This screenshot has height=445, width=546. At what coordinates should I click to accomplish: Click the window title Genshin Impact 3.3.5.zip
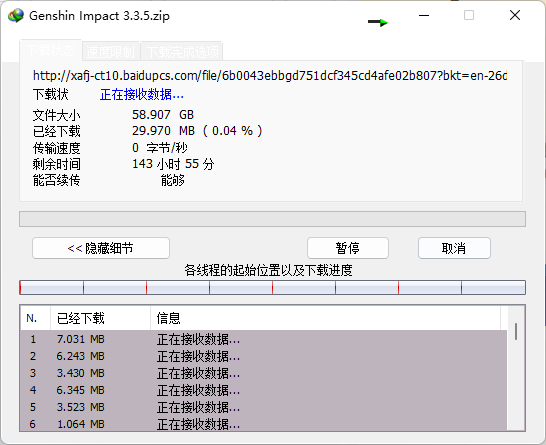point(99,16)
